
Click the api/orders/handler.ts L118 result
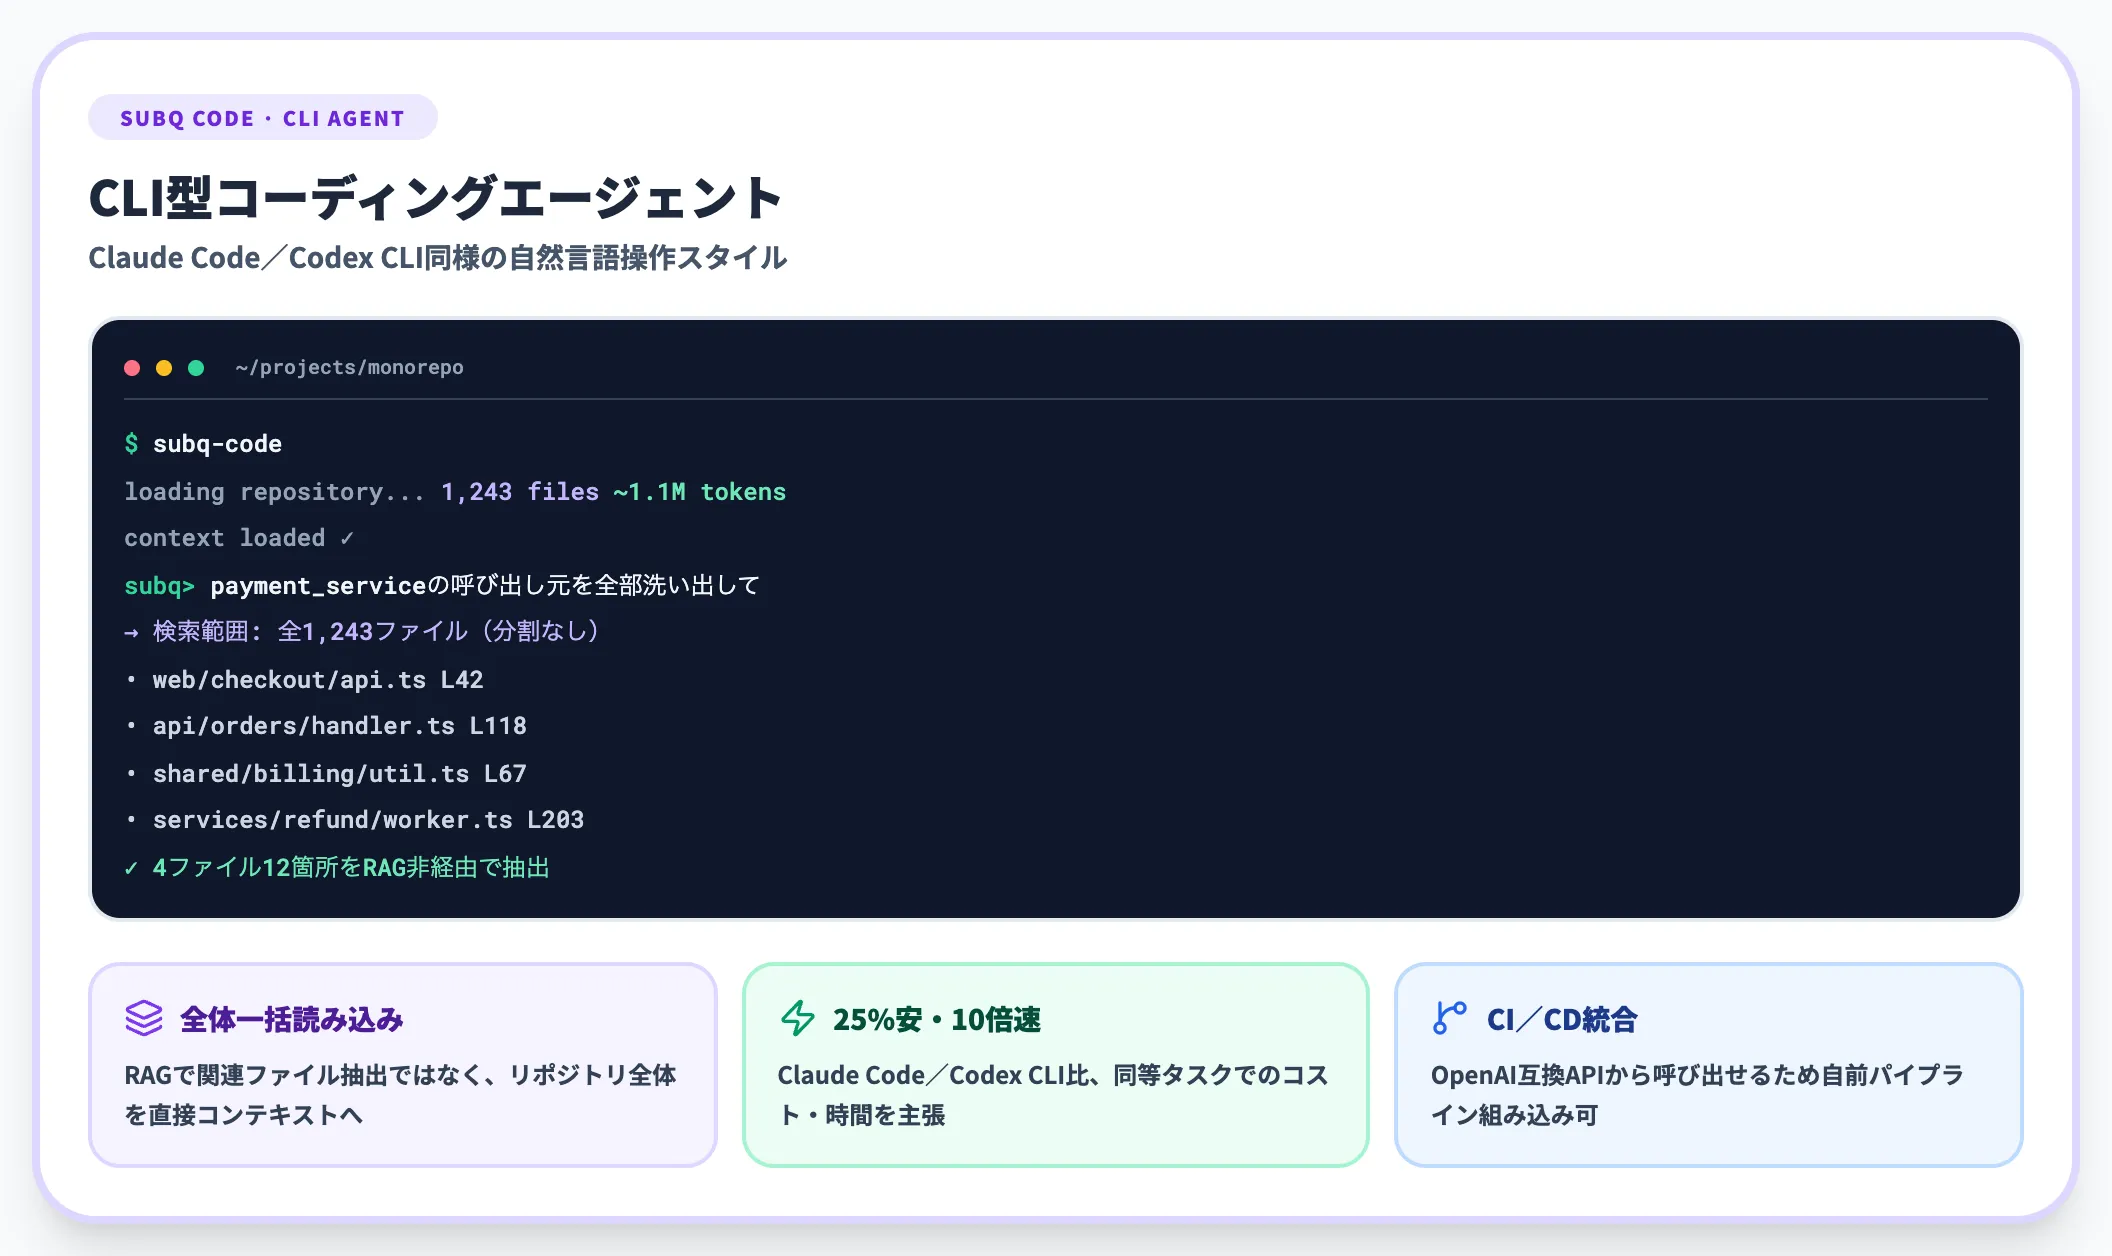click(325, 725)
